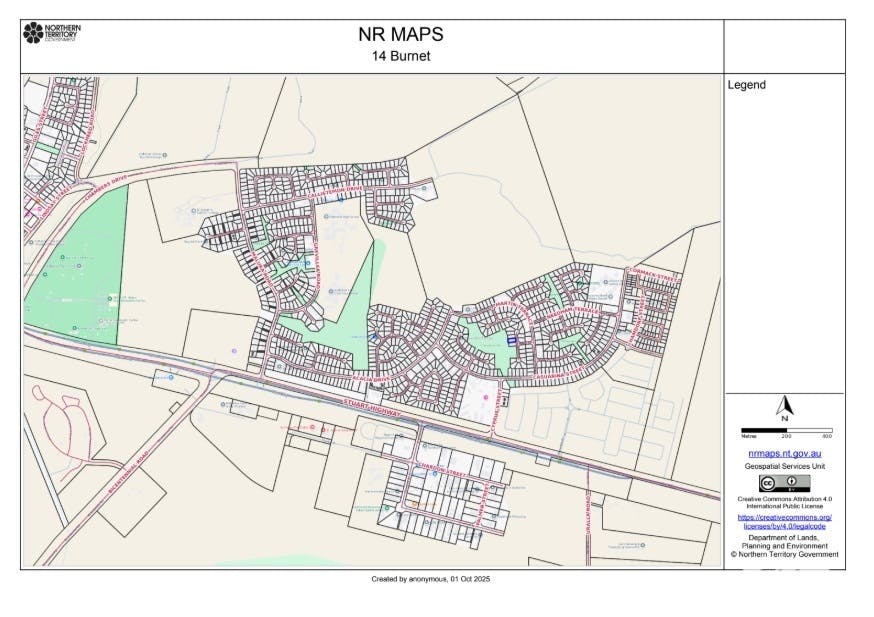The width and height of the screenshot is (874, 617).
Task: Click the Legend heading
Action: click(746, 85)
